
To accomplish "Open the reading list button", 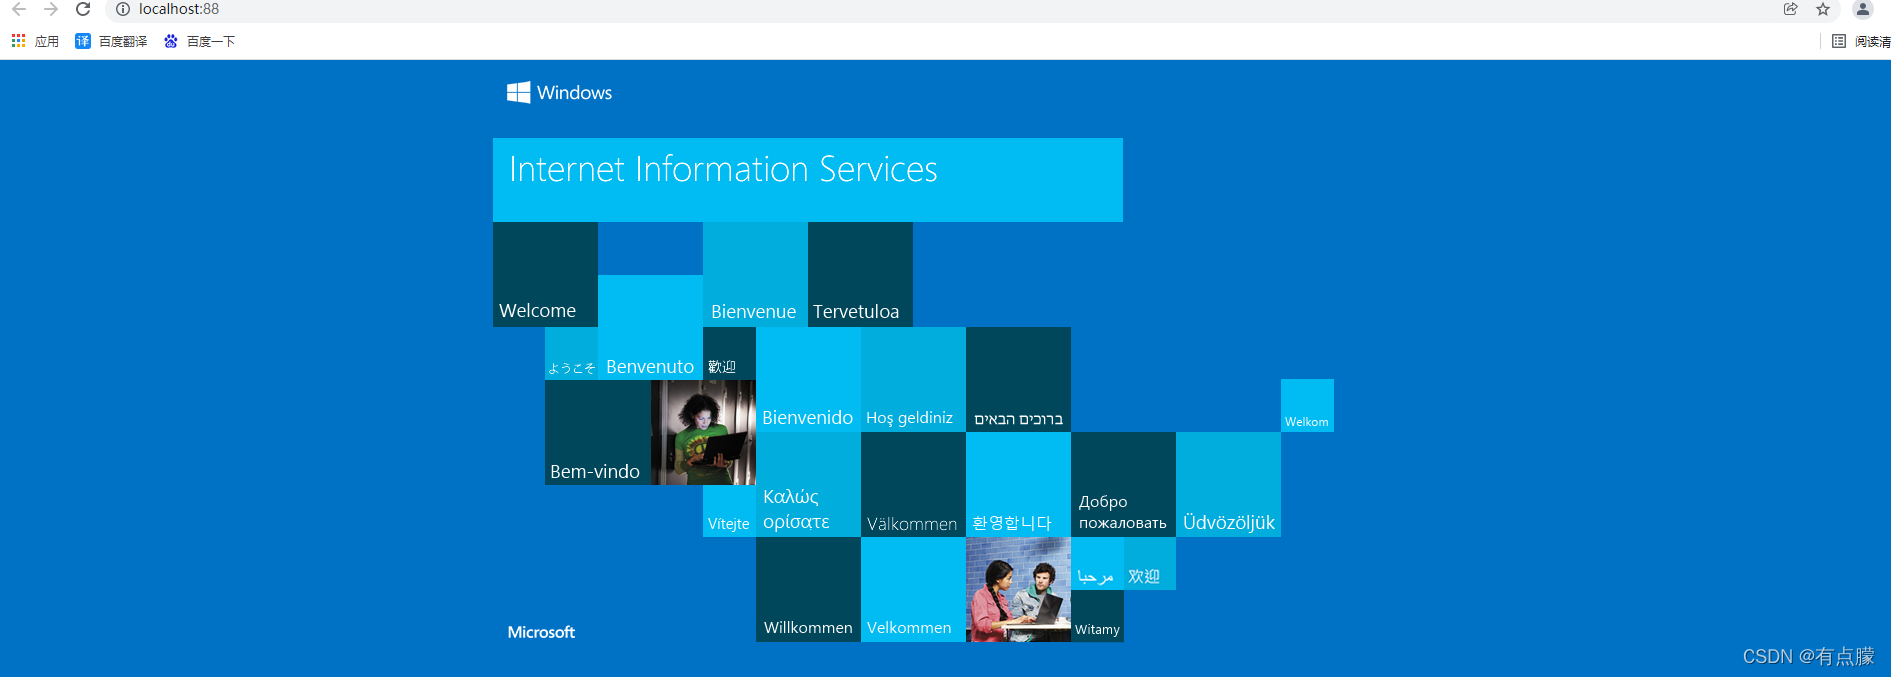I will 1860,41.
